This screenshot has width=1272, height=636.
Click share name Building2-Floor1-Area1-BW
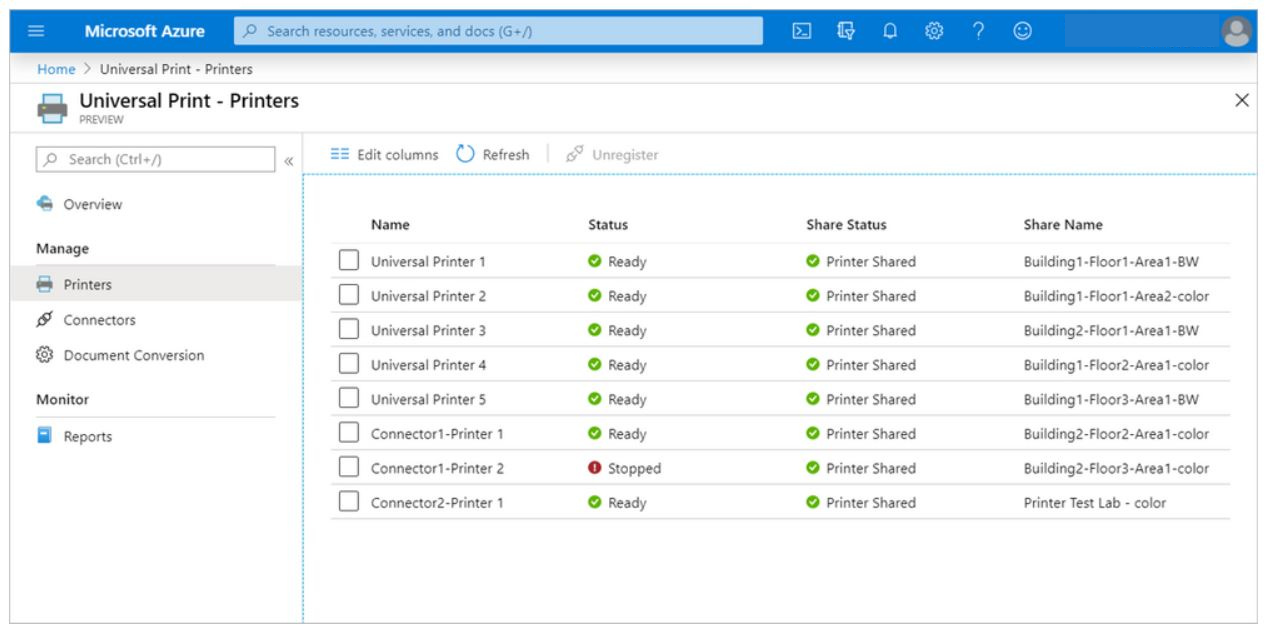[1109, 330]
